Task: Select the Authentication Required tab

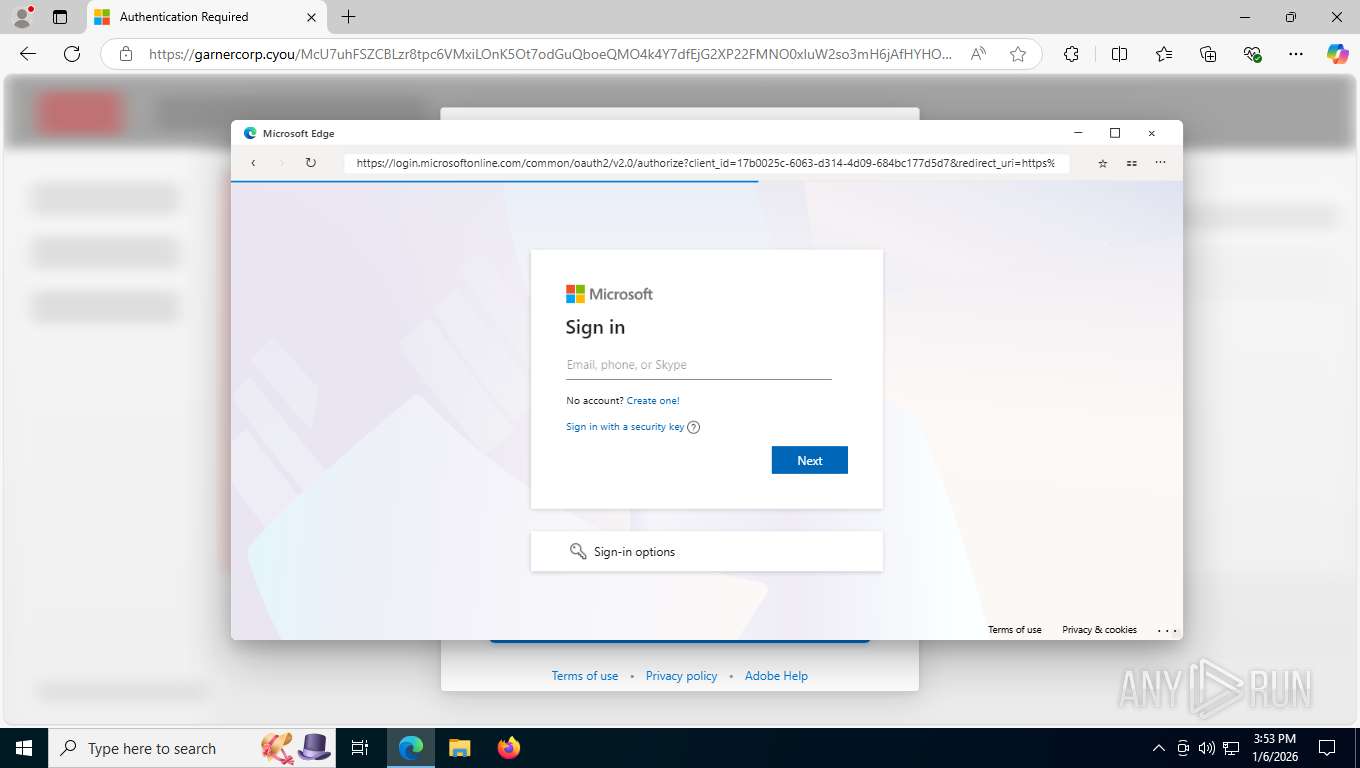Action: coord(207,17)
